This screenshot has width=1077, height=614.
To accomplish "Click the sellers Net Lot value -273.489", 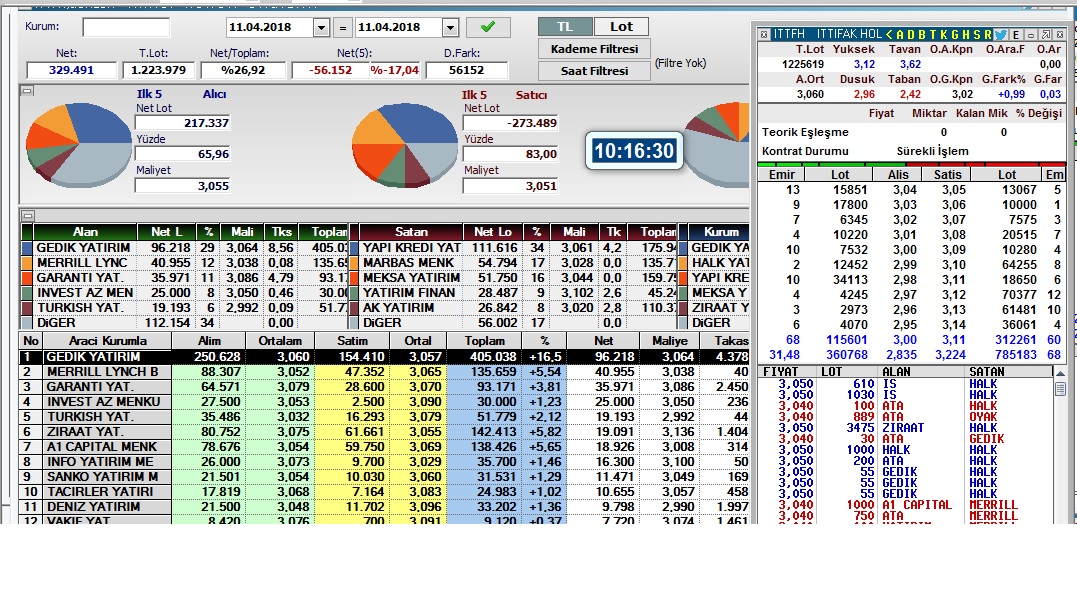I will [x=510, y=123].
